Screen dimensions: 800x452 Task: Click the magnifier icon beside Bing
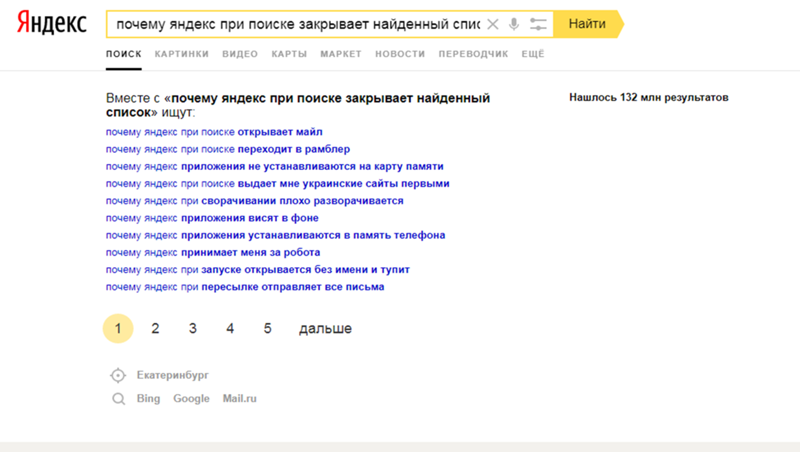[x=118, y=399]
